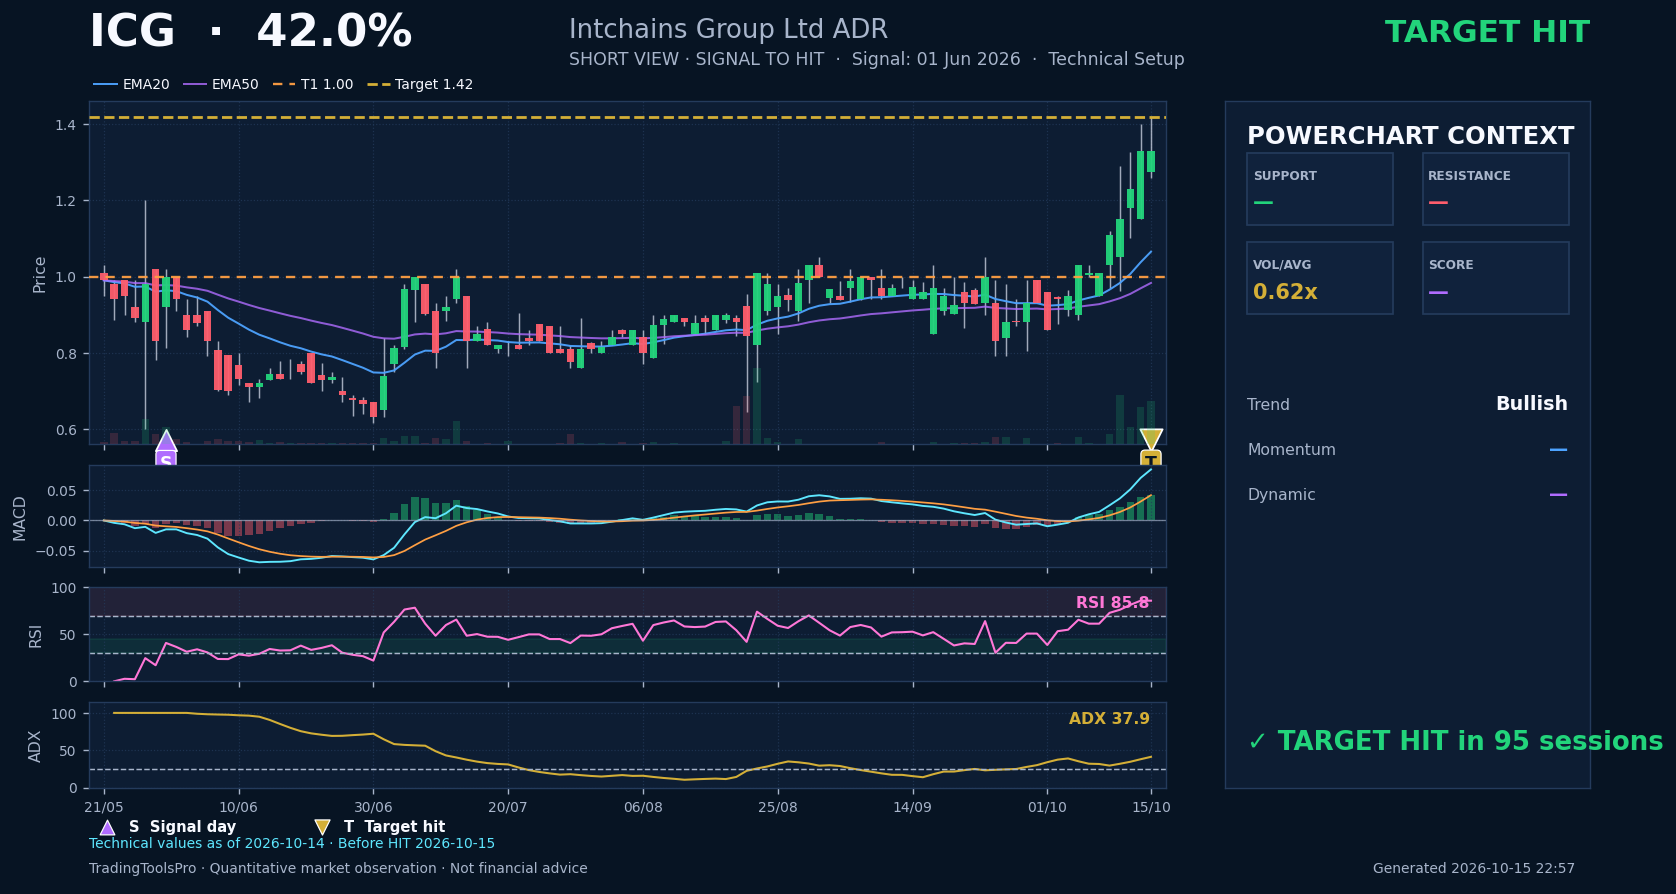
Task: Click the Generated 2026-10-15 22:57 timestamp
Action: [1474, 869]
